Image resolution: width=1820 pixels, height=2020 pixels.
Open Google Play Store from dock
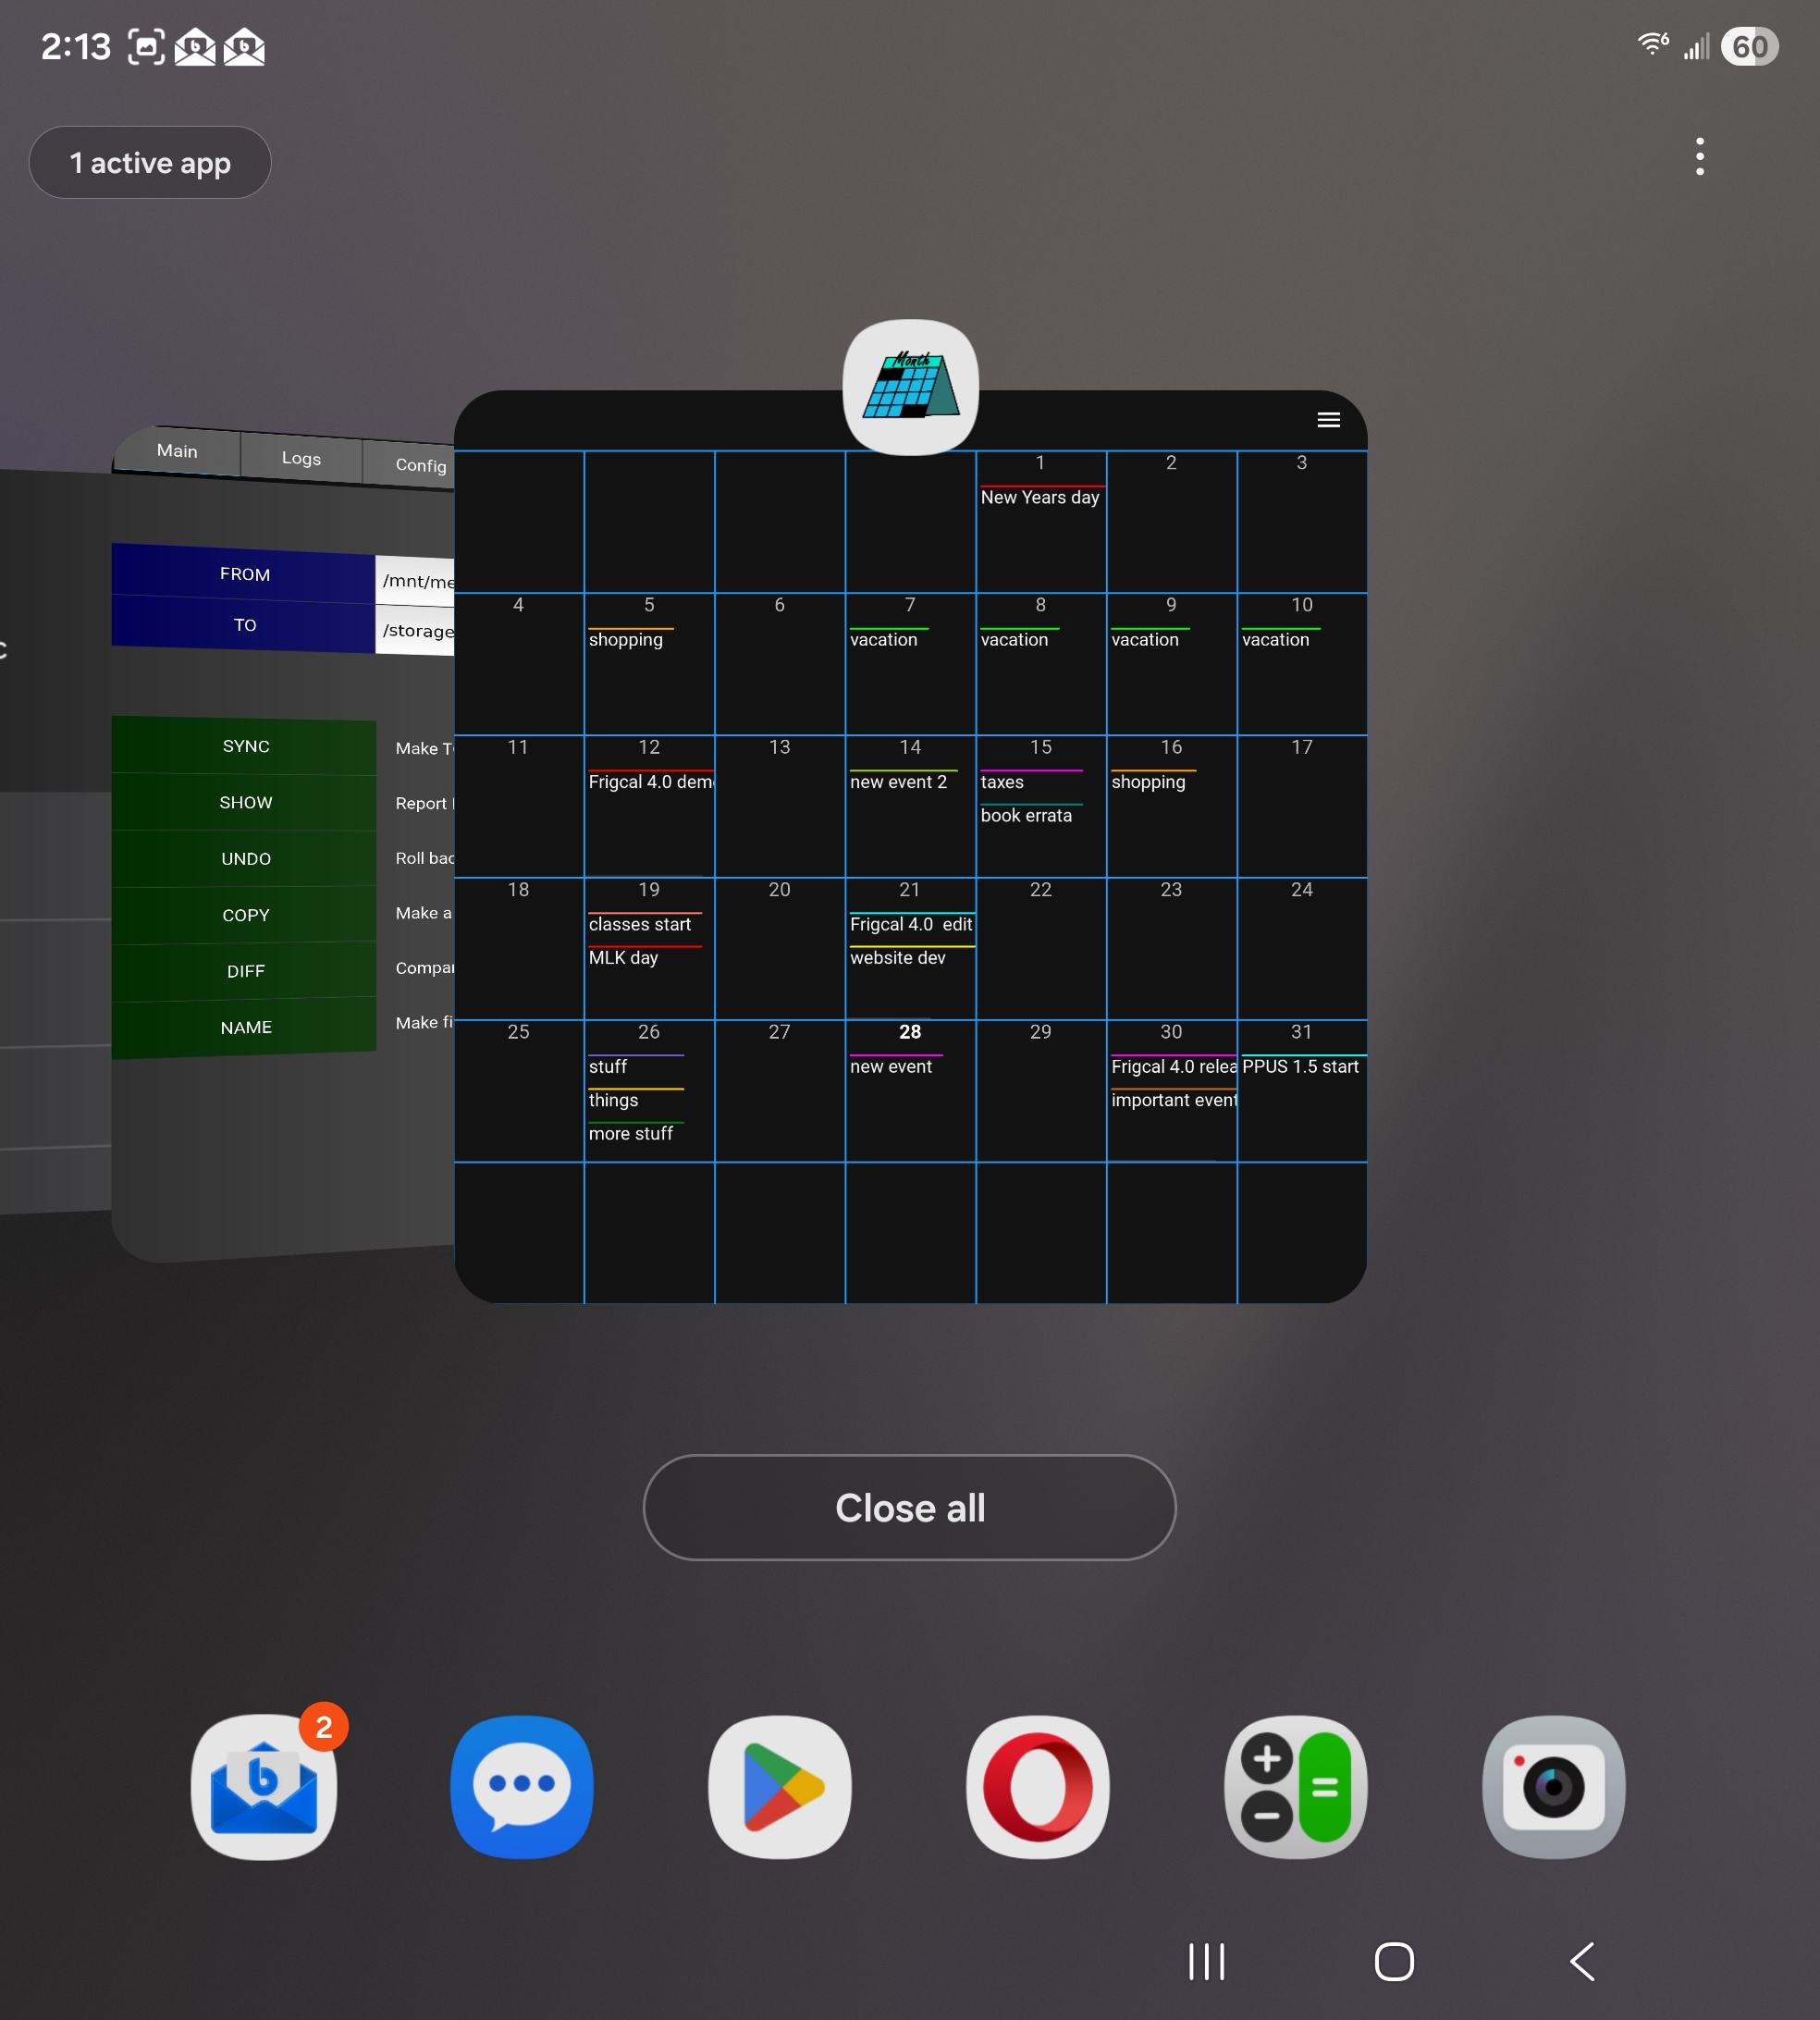[x=780, y=1787]
